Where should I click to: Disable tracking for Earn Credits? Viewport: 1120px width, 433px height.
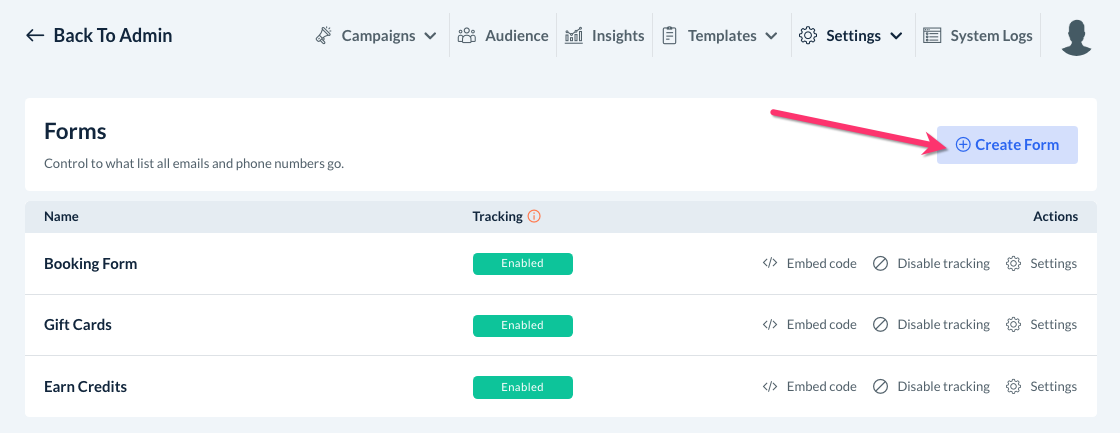(931, 387)
